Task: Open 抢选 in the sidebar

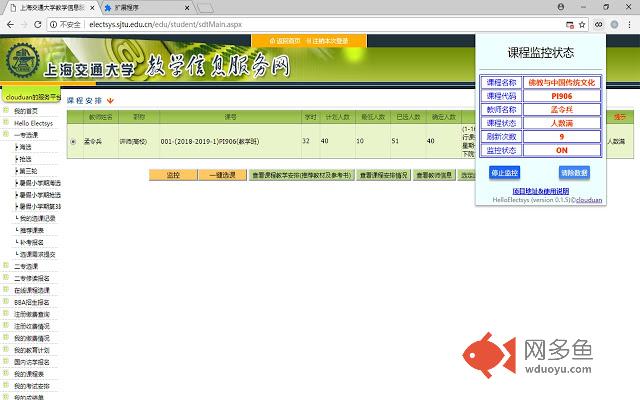Action: pyautogui.click(x=25, y=159)
